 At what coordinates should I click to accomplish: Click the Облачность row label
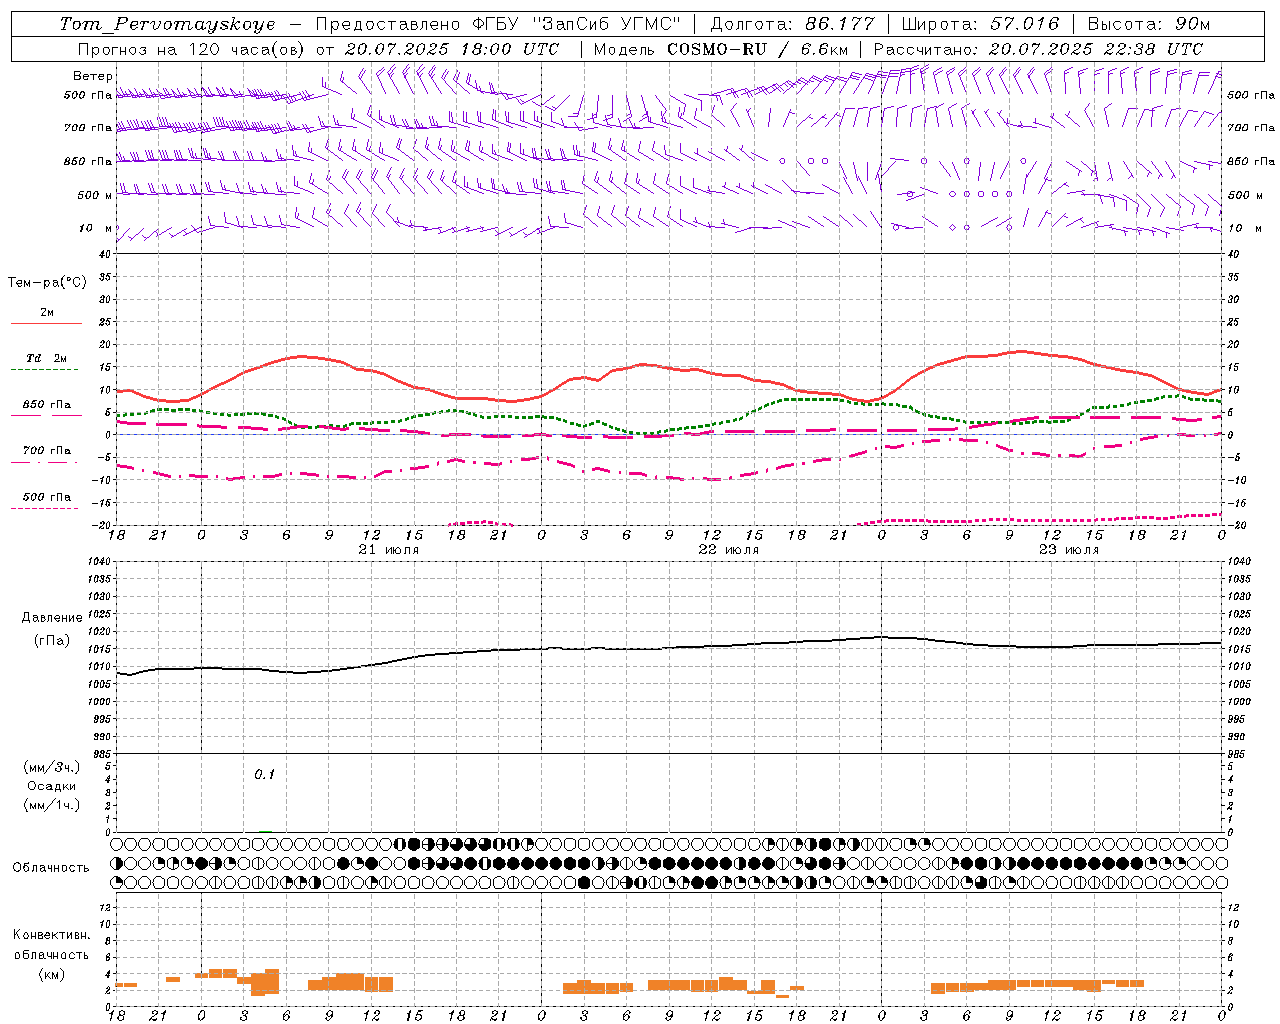(x=51, y=867)
